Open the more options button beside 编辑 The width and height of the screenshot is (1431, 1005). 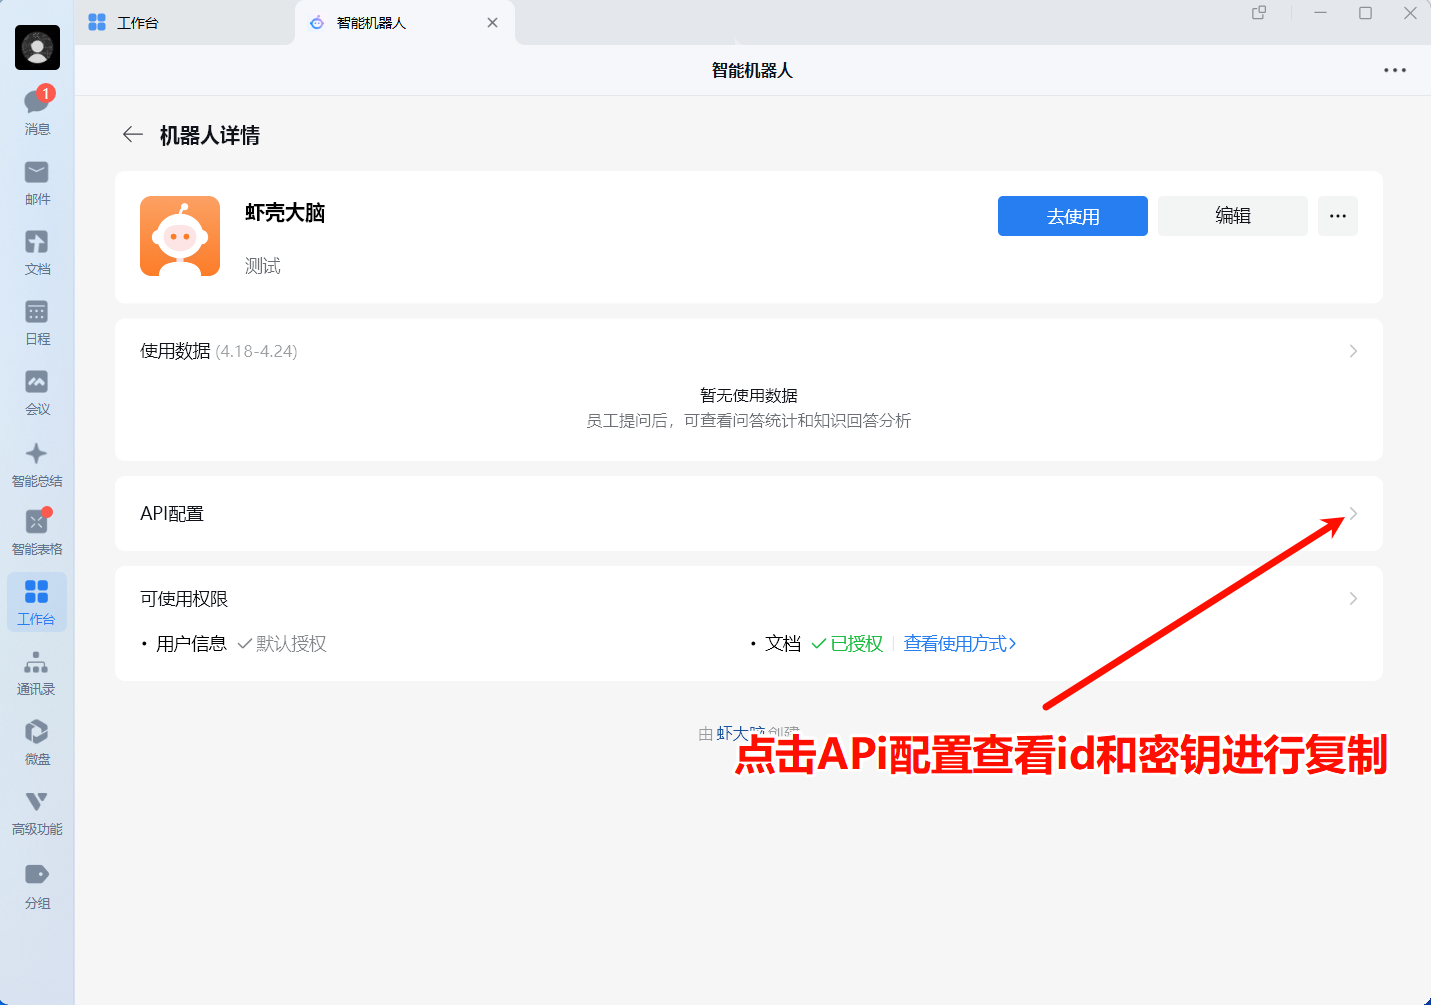pos(1338,216)
